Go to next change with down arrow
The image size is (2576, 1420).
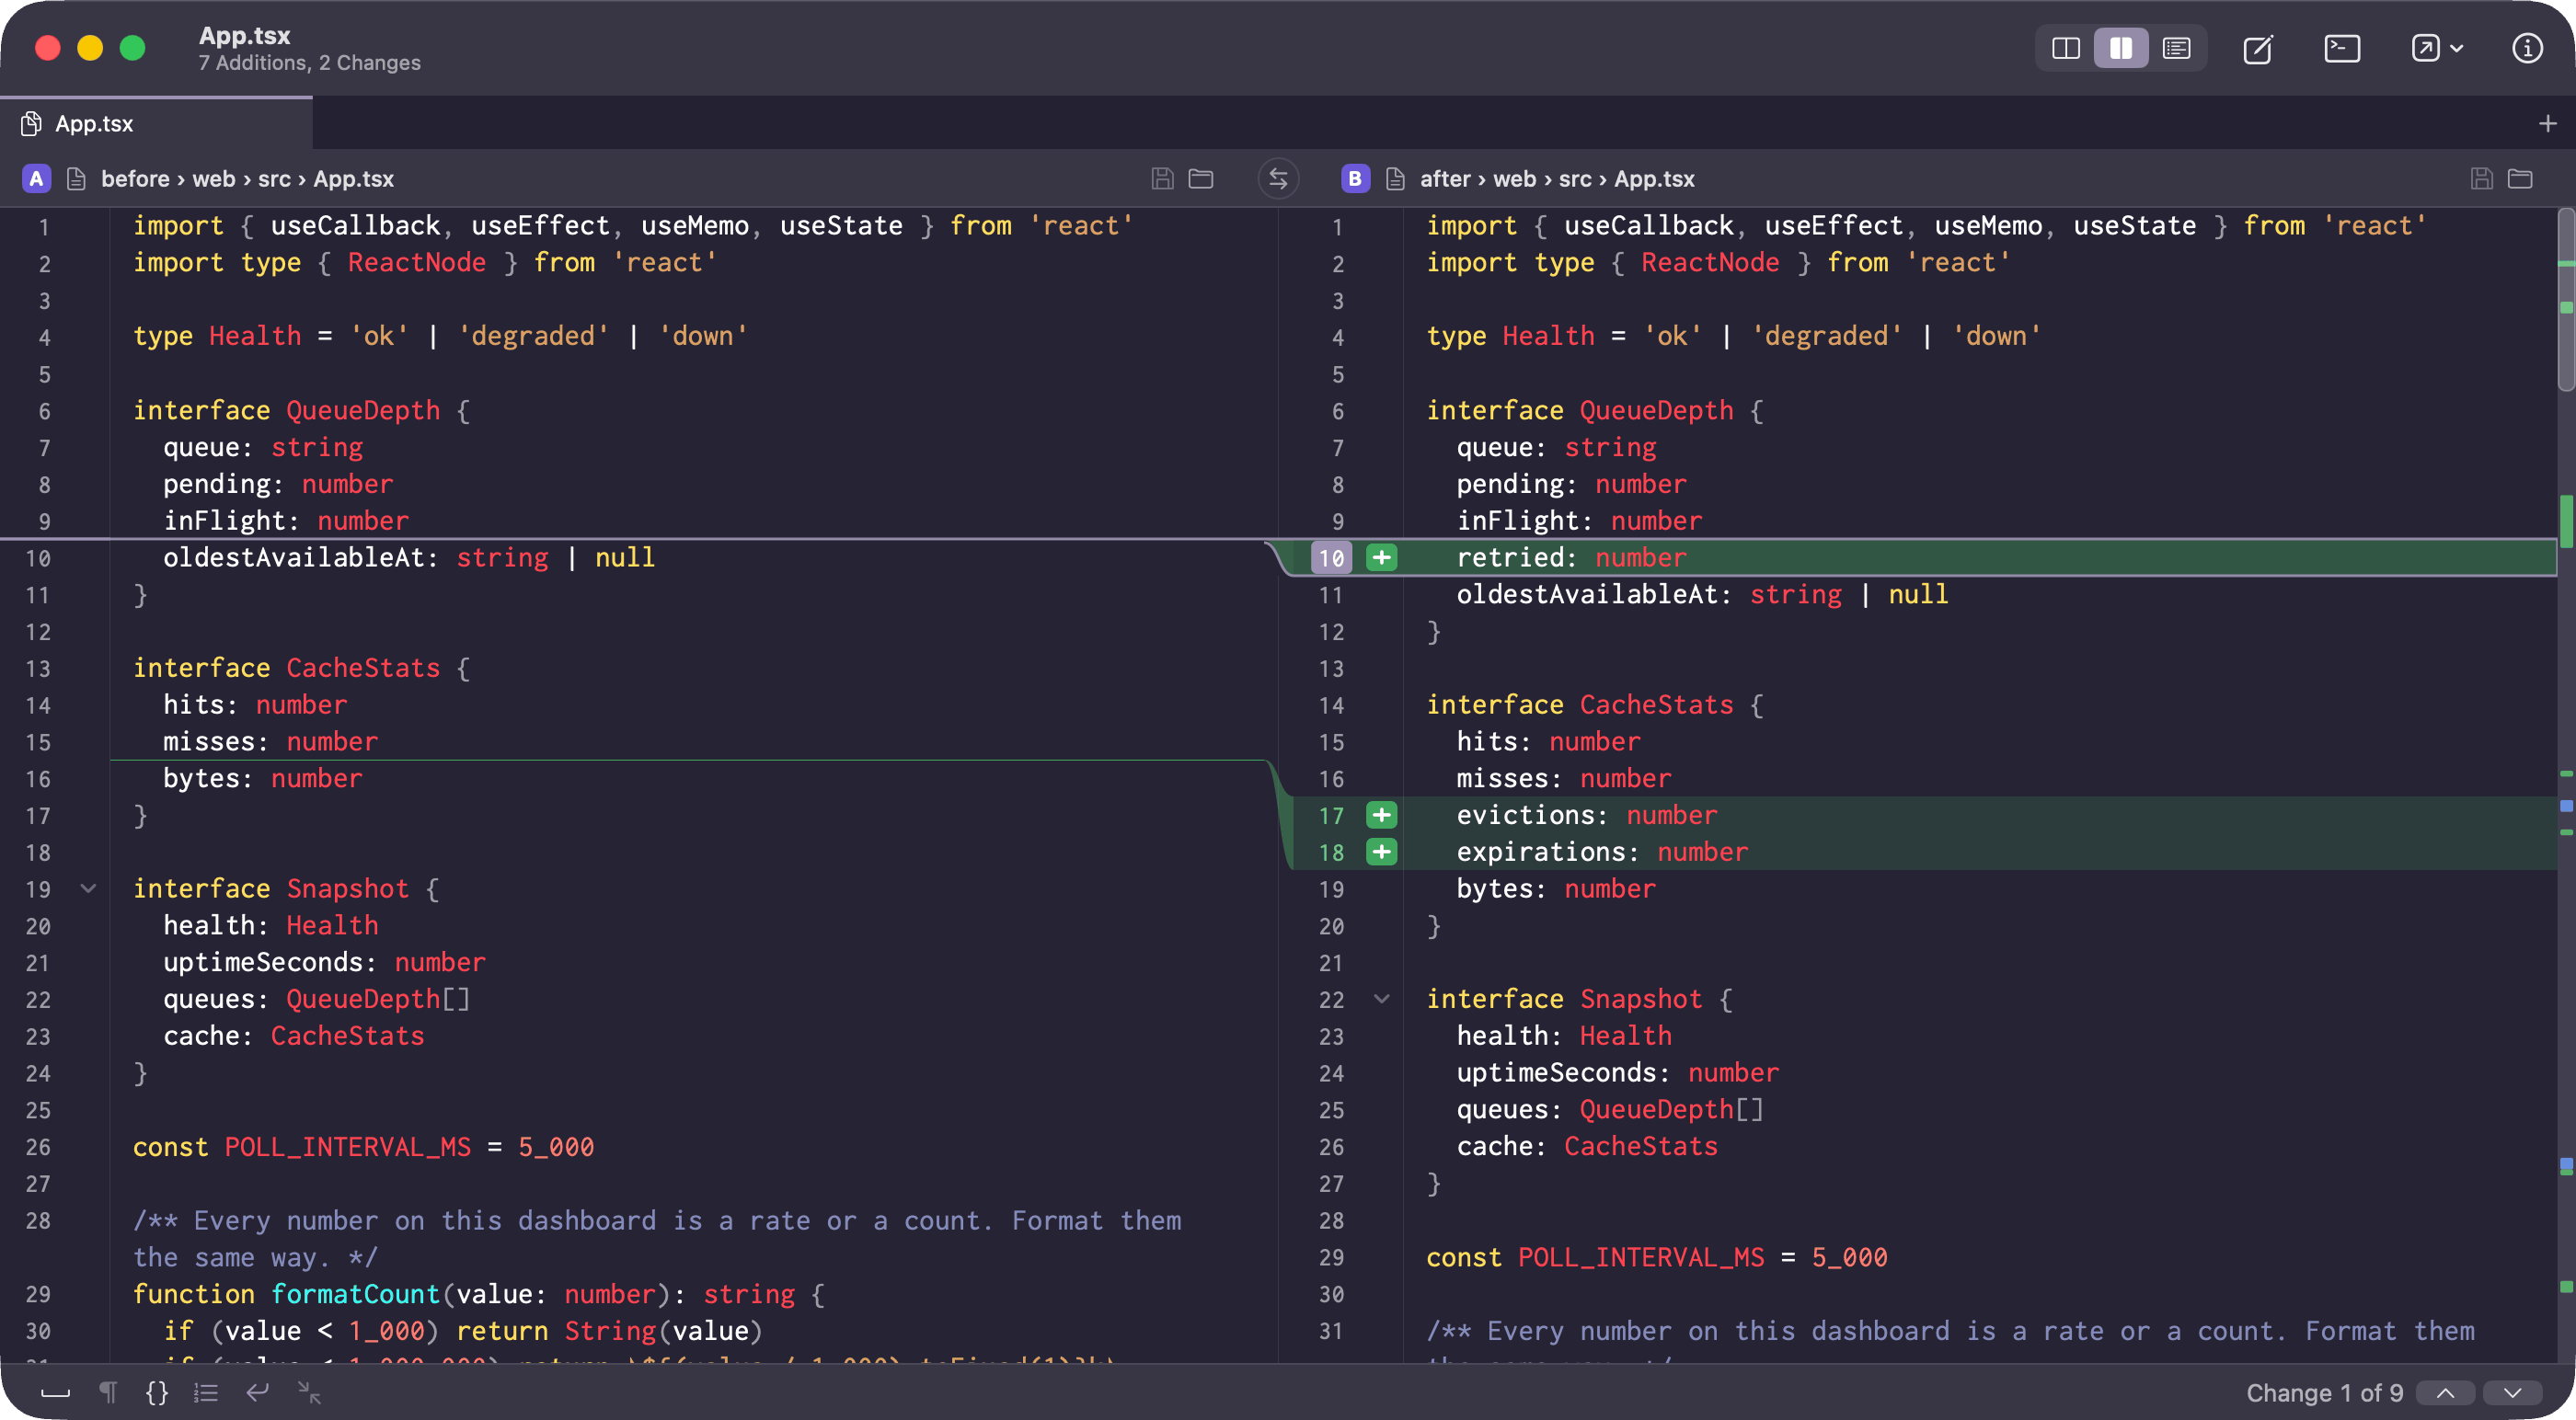pyautogui.click(x=2512, y=1393)
